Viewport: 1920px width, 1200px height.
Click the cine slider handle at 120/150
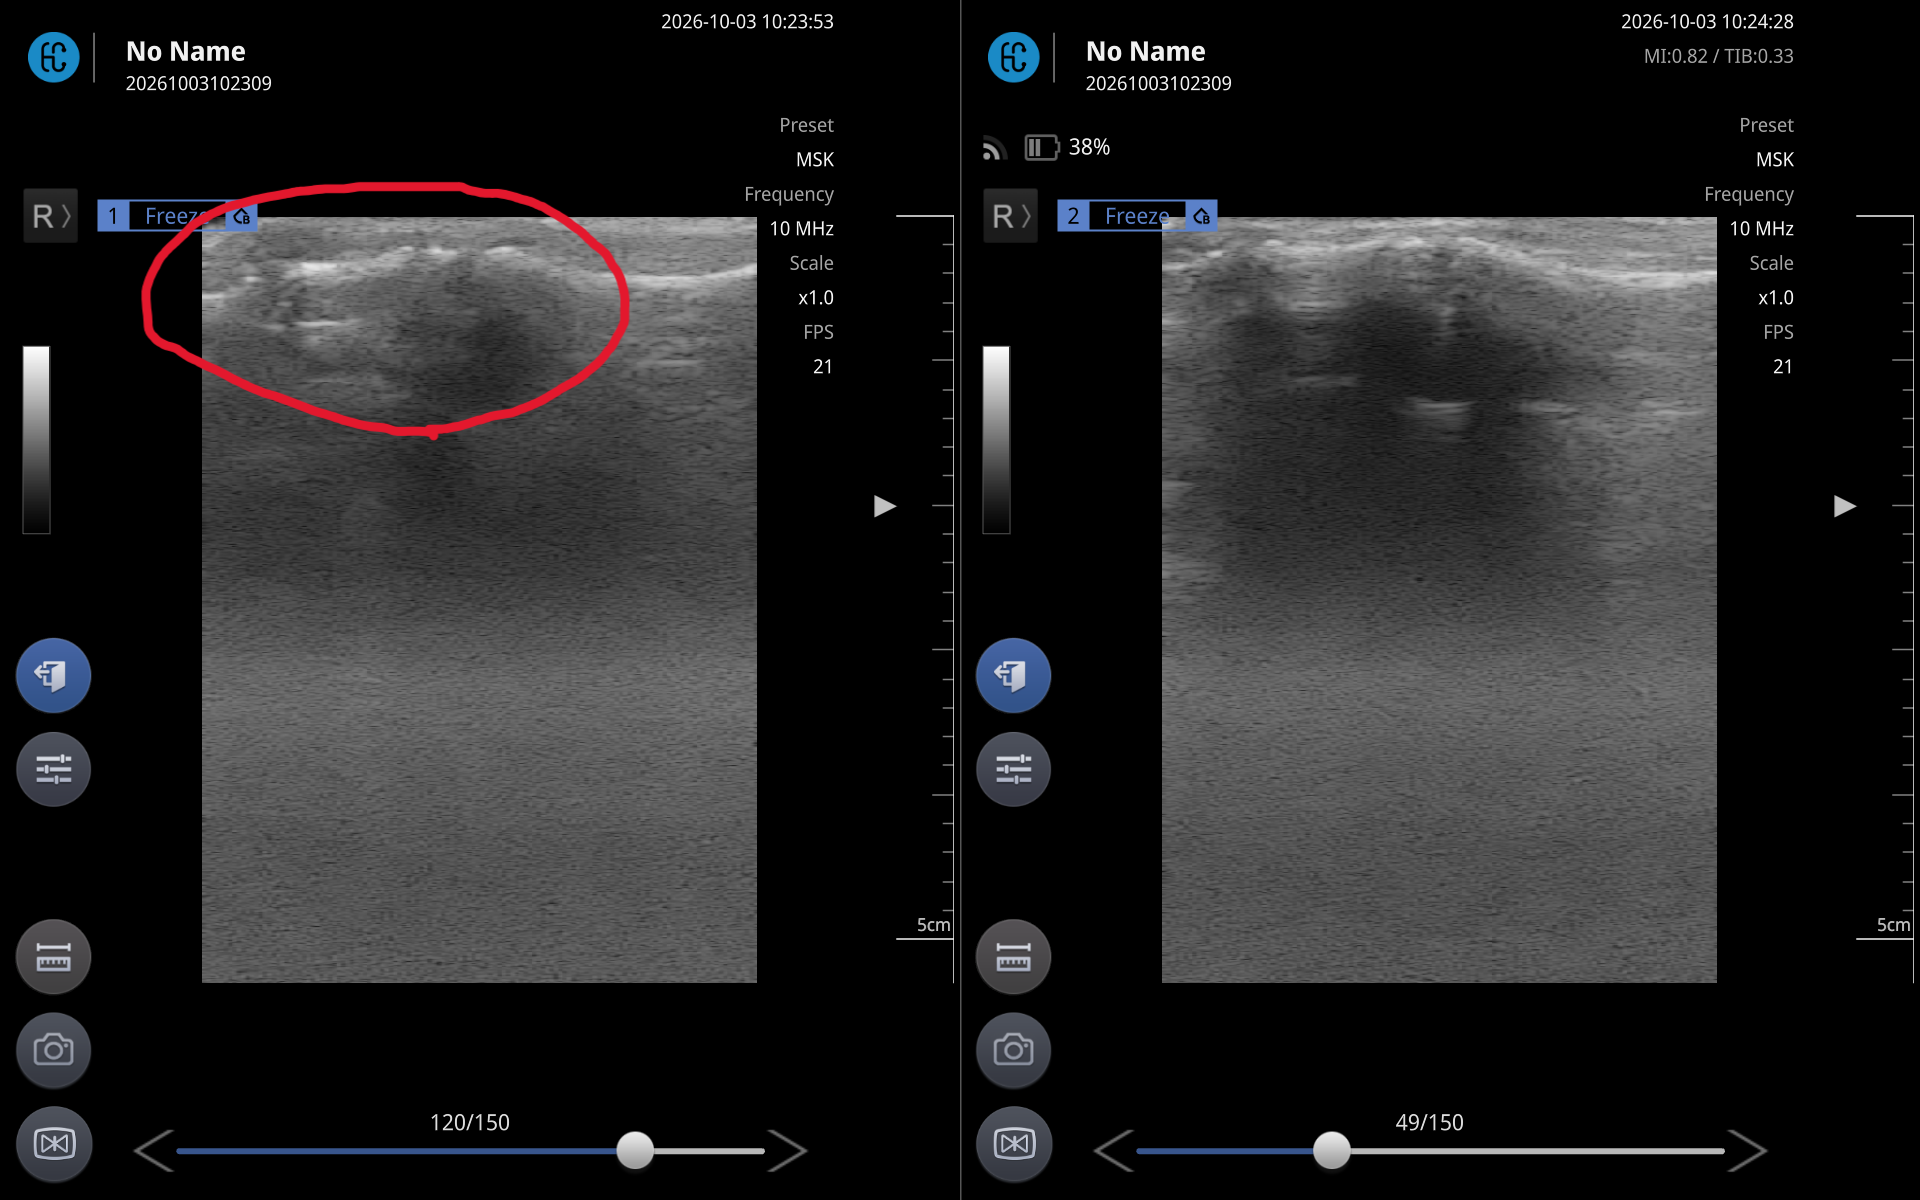click(x=635, y=1150)
